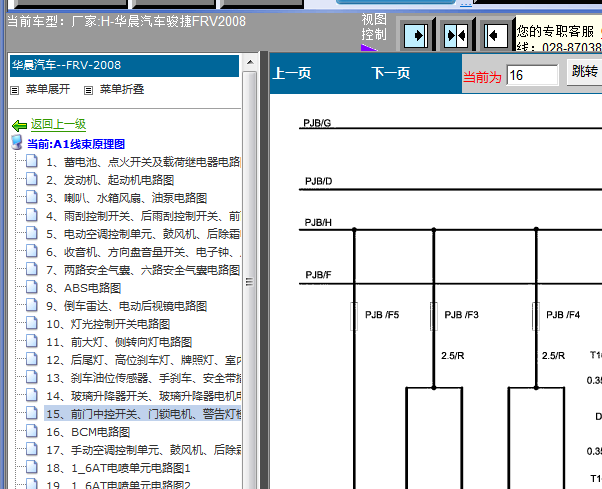Image resolution: width=602 pixels, height=489 pixels.
Task: Click the green back arrow icon
Action: pos(19,126)
